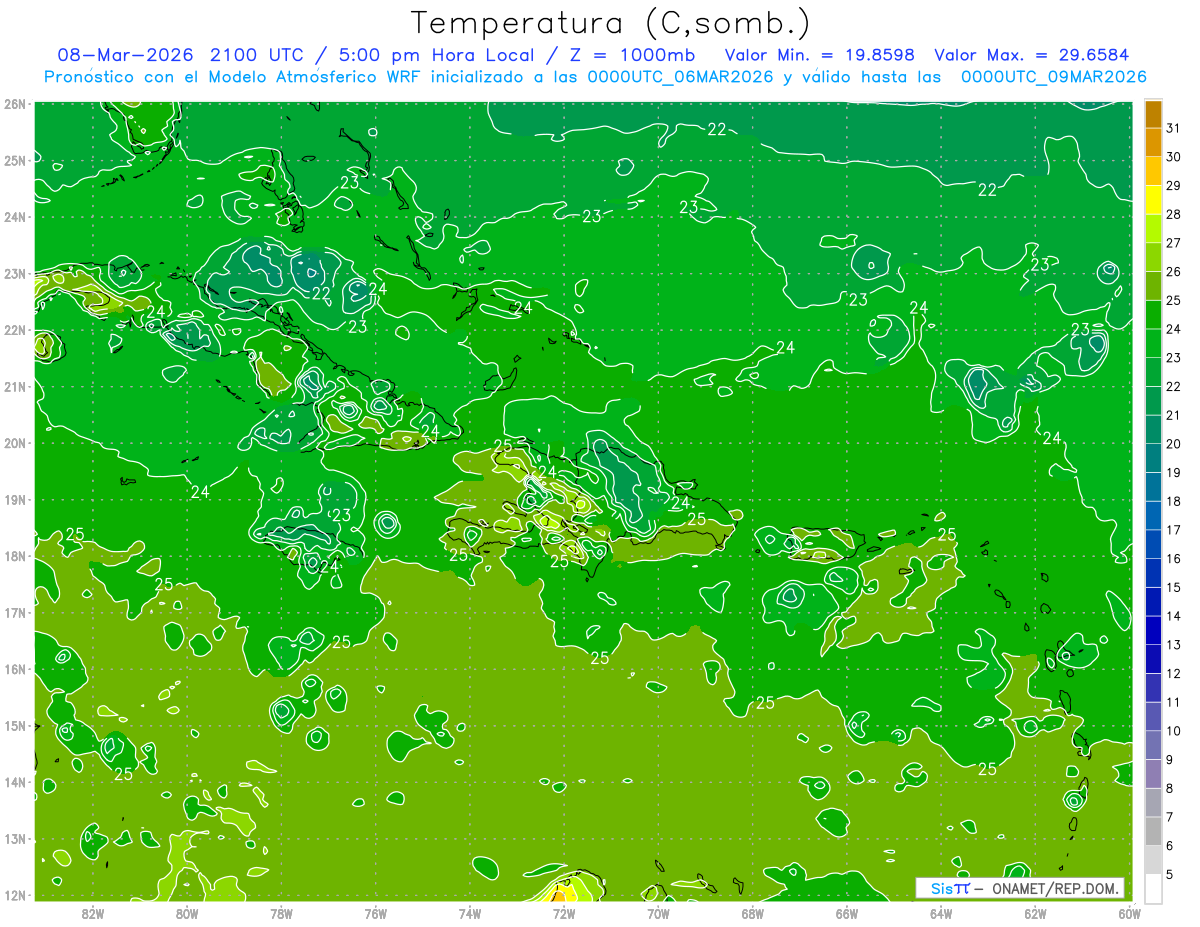Select the valid-until time "0000UTC_09MAR2026"
1200x927 pixels.
click(x=1054, y=77)
